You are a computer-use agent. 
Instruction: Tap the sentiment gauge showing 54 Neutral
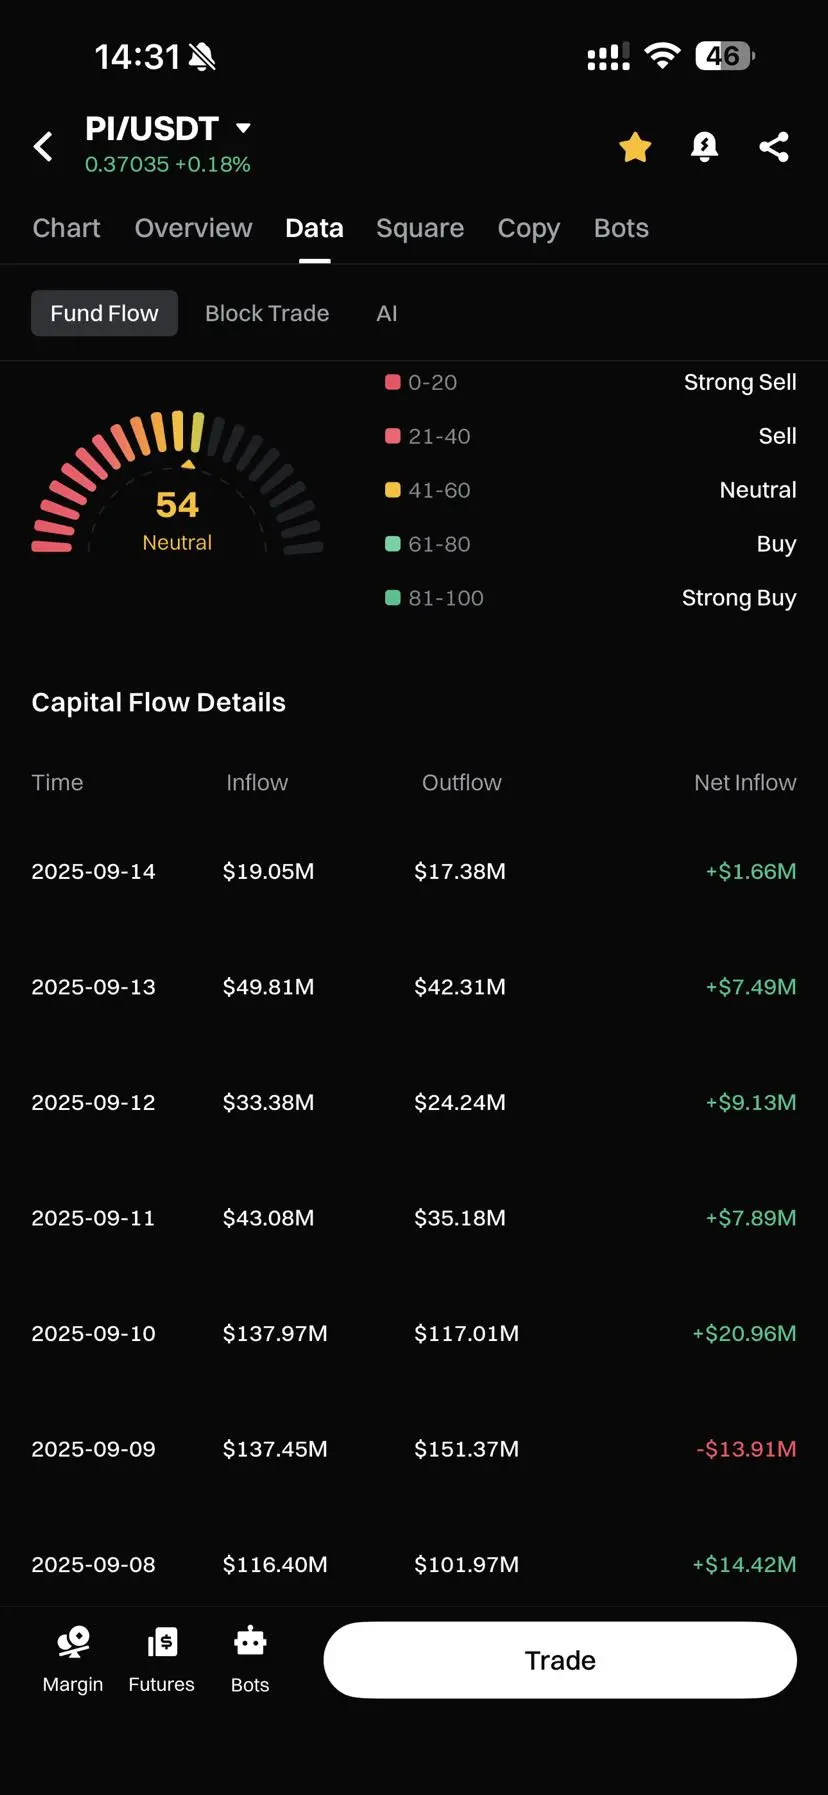click(x=177, y=482)
